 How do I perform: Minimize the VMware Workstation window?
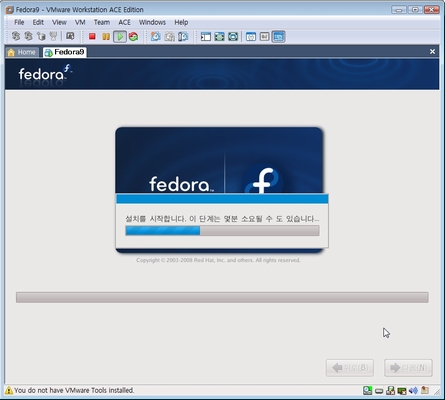tap(399, 10)
